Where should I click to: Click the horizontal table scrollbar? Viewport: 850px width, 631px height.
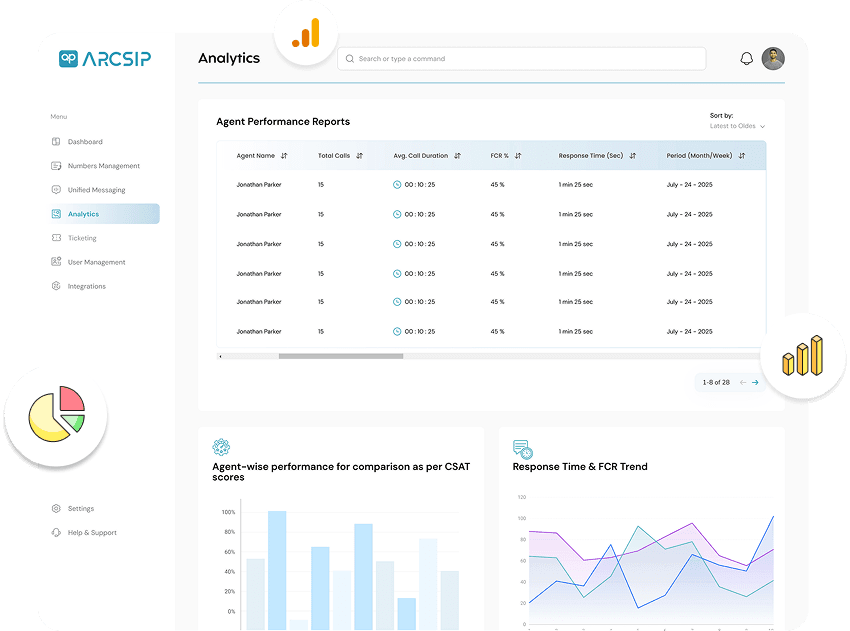[x=341, y=356]
